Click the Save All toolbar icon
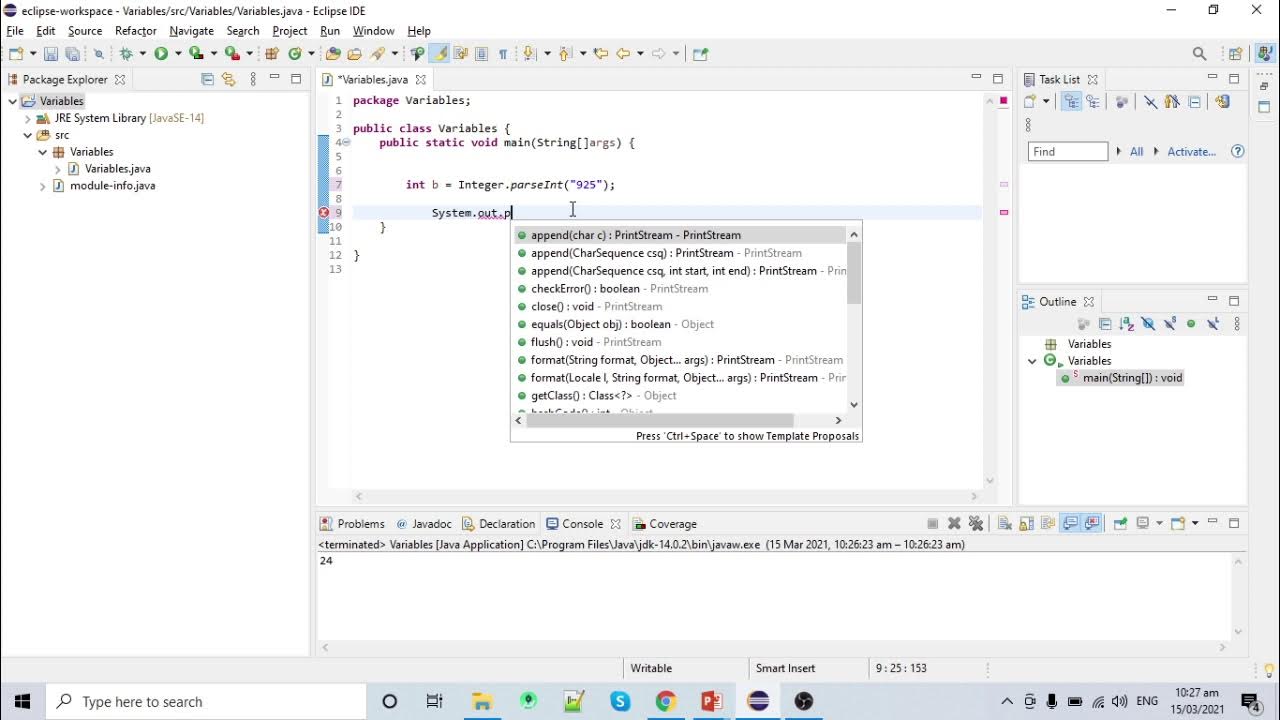Viewport: 1280px width, 720px height. point(72,54)
